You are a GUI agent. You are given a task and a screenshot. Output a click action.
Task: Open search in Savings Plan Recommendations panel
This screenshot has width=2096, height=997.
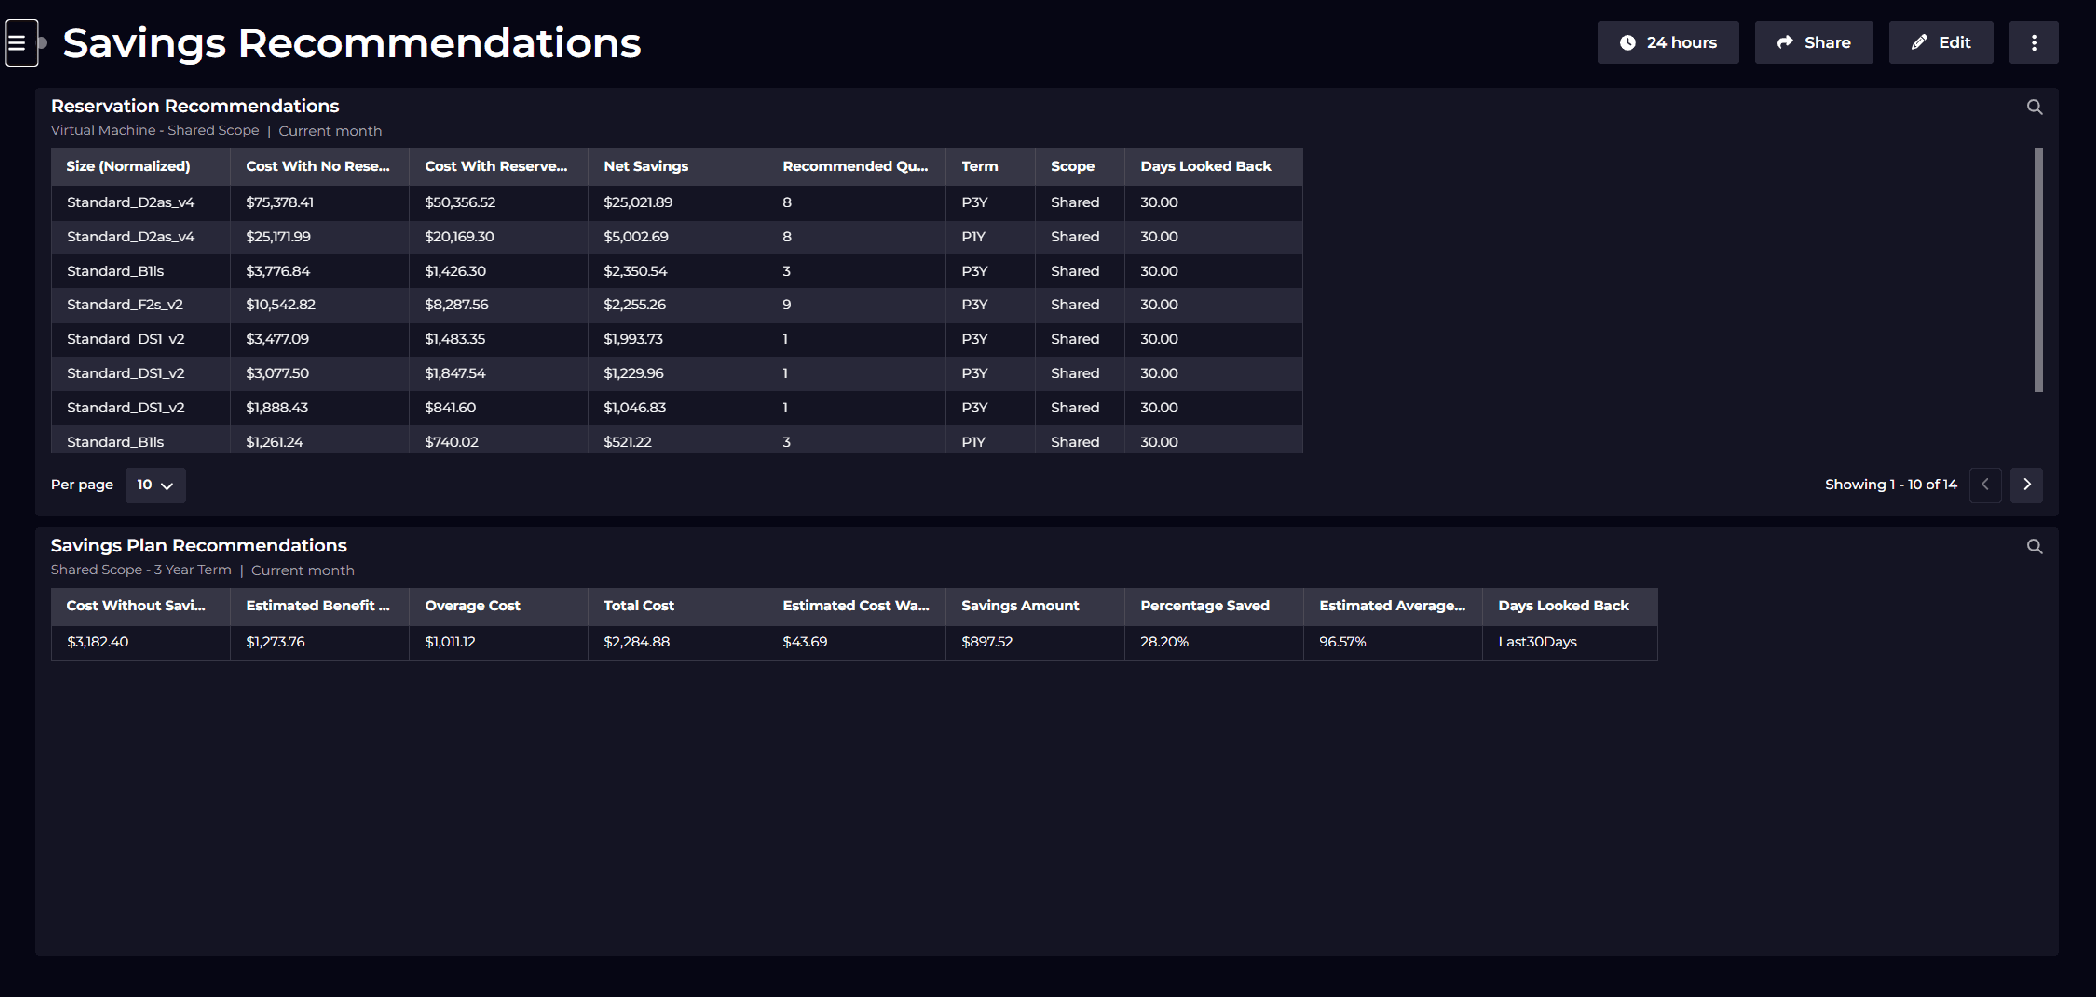point(2035,546)
